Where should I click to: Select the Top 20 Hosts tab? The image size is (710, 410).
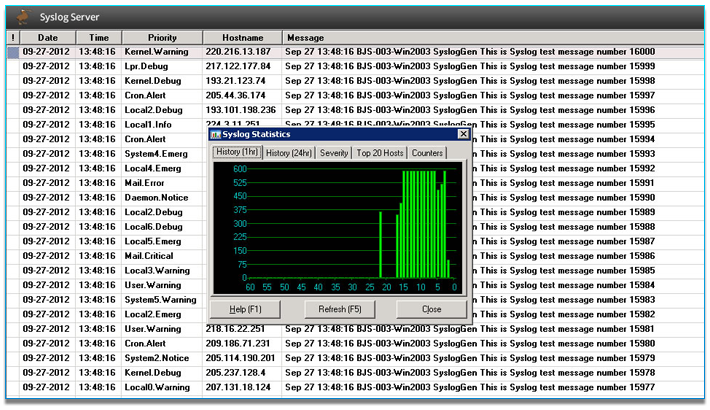click(379, 153)
